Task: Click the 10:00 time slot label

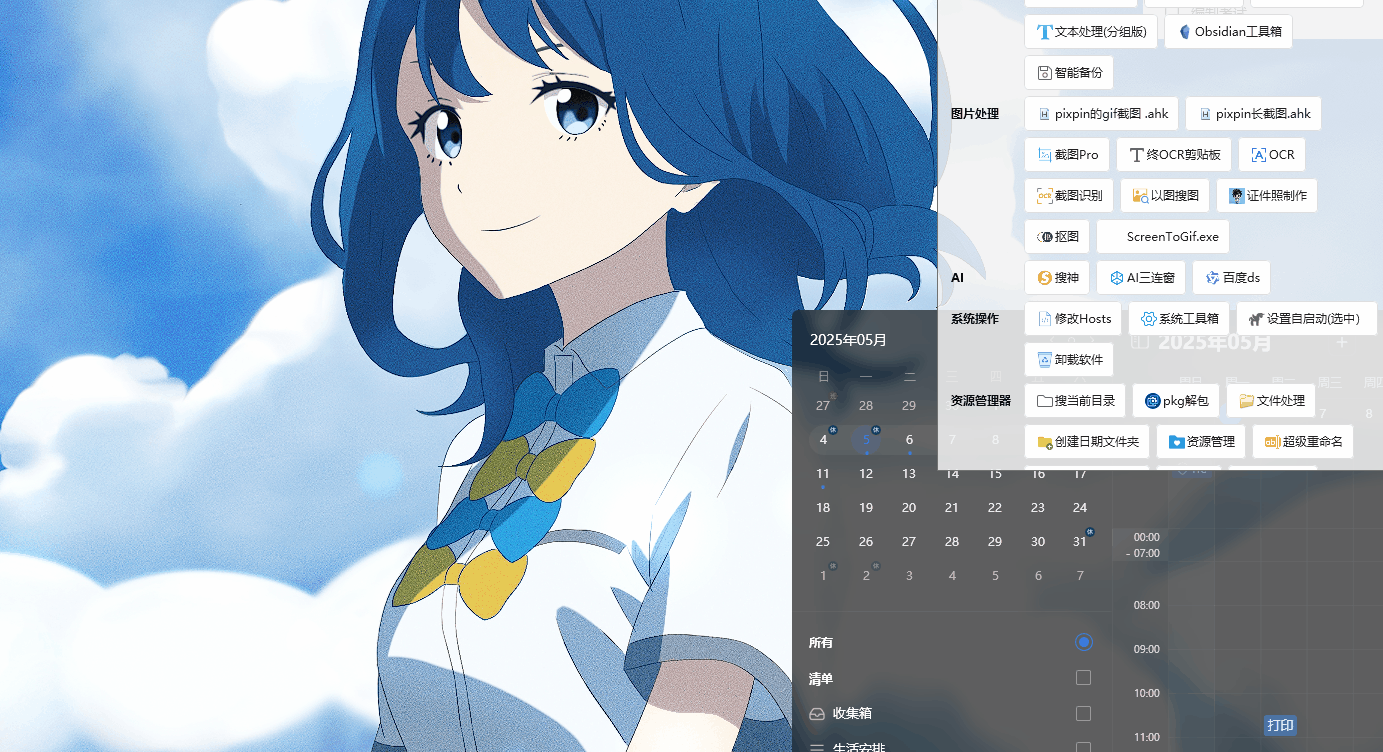Action: [1146, 693]
